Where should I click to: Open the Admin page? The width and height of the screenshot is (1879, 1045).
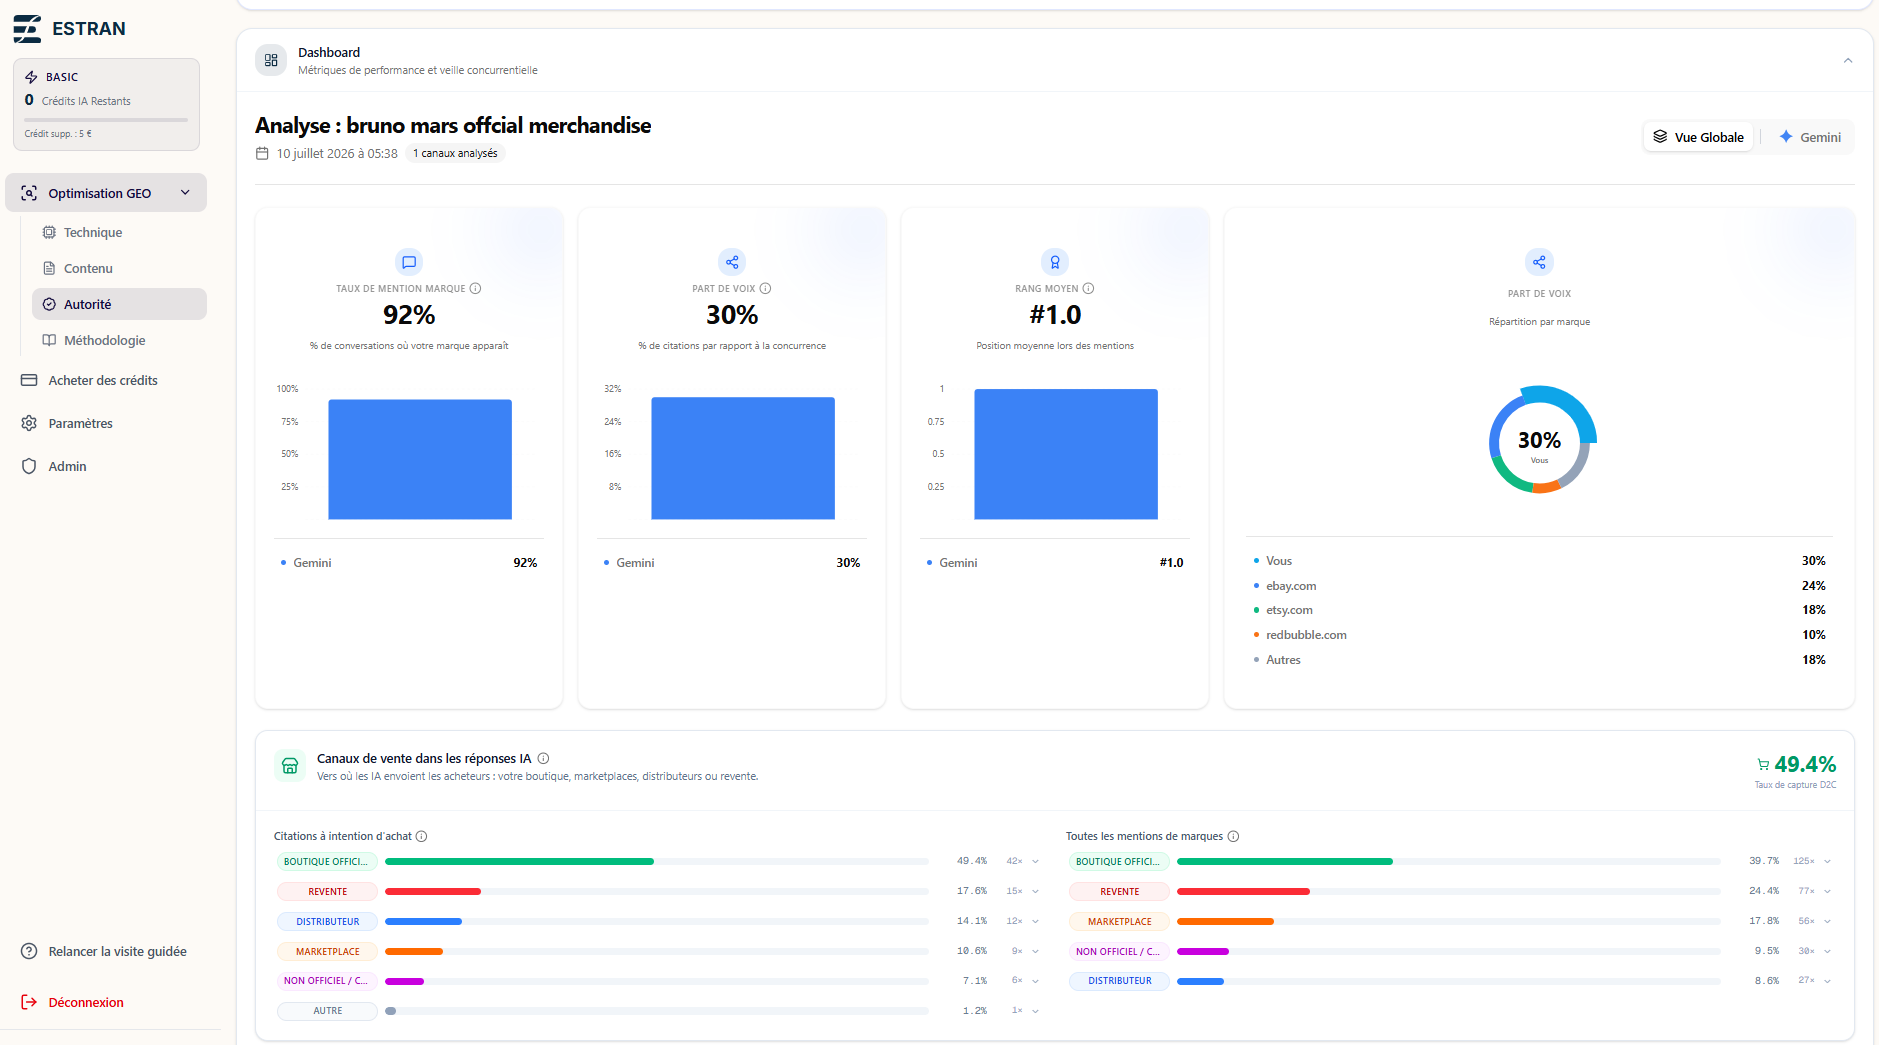tap(106, 466)
